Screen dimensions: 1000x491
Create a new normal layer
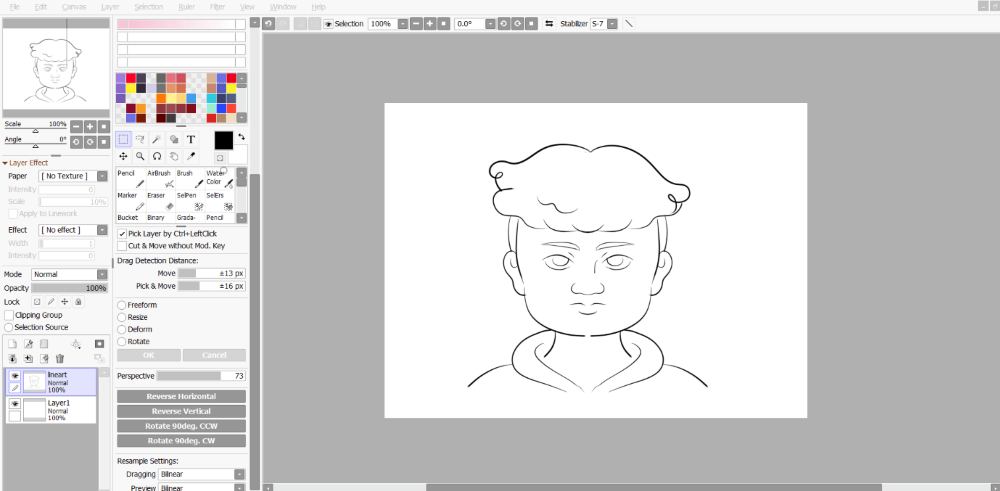pos(11,344)
